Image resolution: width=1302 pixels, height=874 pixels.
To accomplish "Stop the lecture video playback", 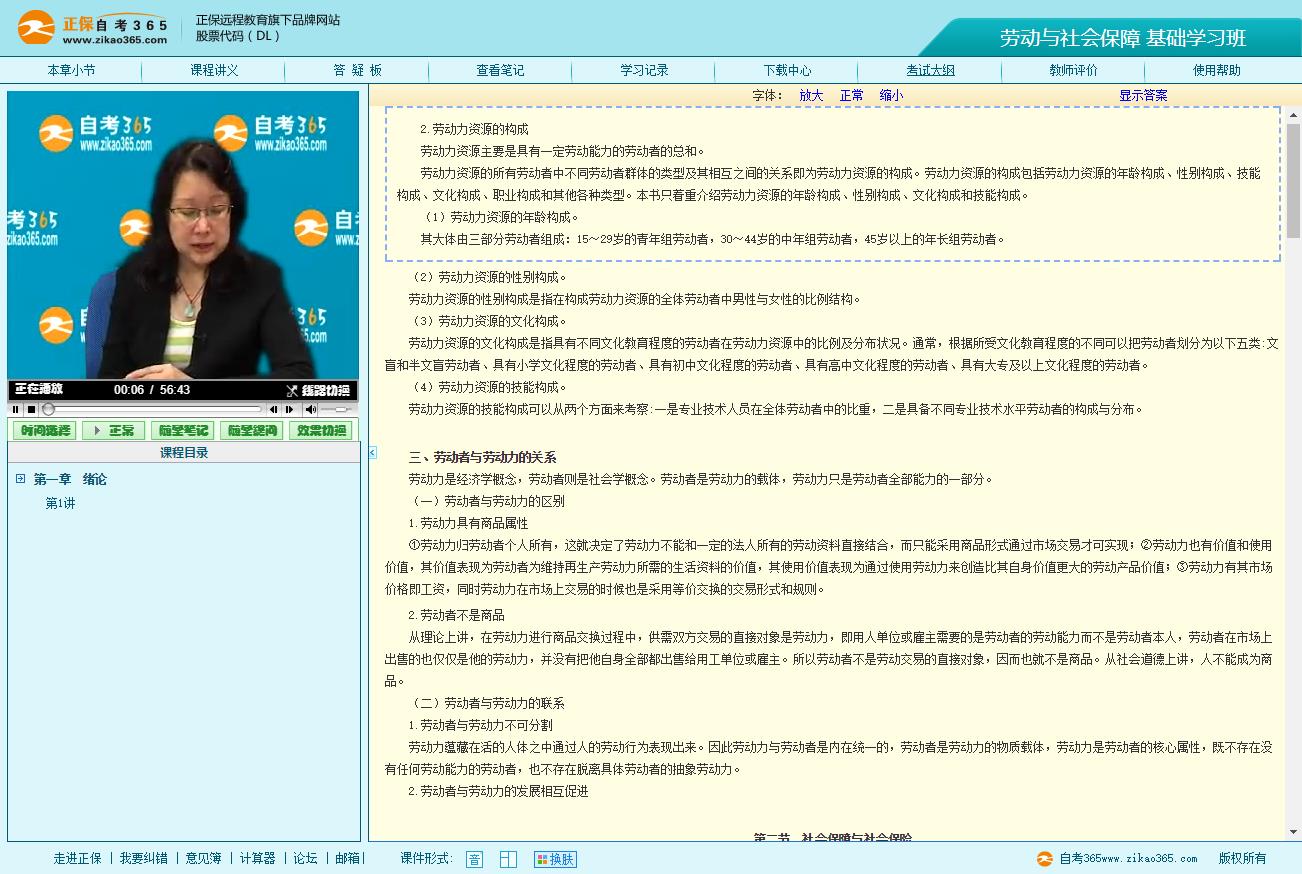I will (x=32, y=409).
